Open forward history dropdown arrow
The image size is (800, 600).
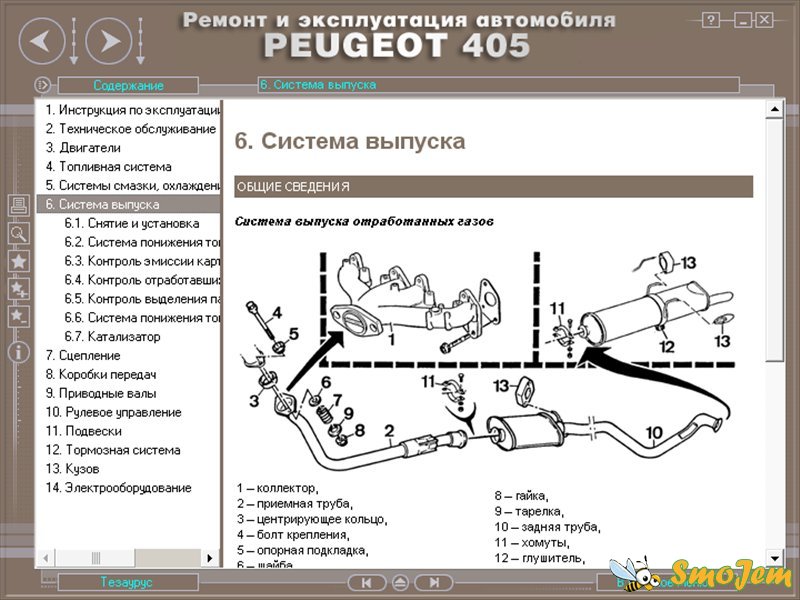click(140, 41)
